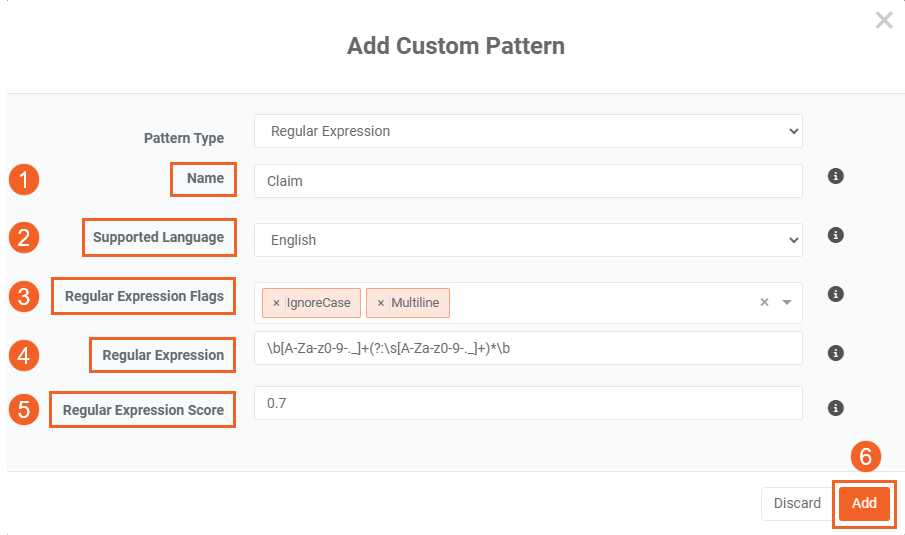The image size is (905, 535).
Task: Select the IgnoreCase tag label
Action: (319, 303)
